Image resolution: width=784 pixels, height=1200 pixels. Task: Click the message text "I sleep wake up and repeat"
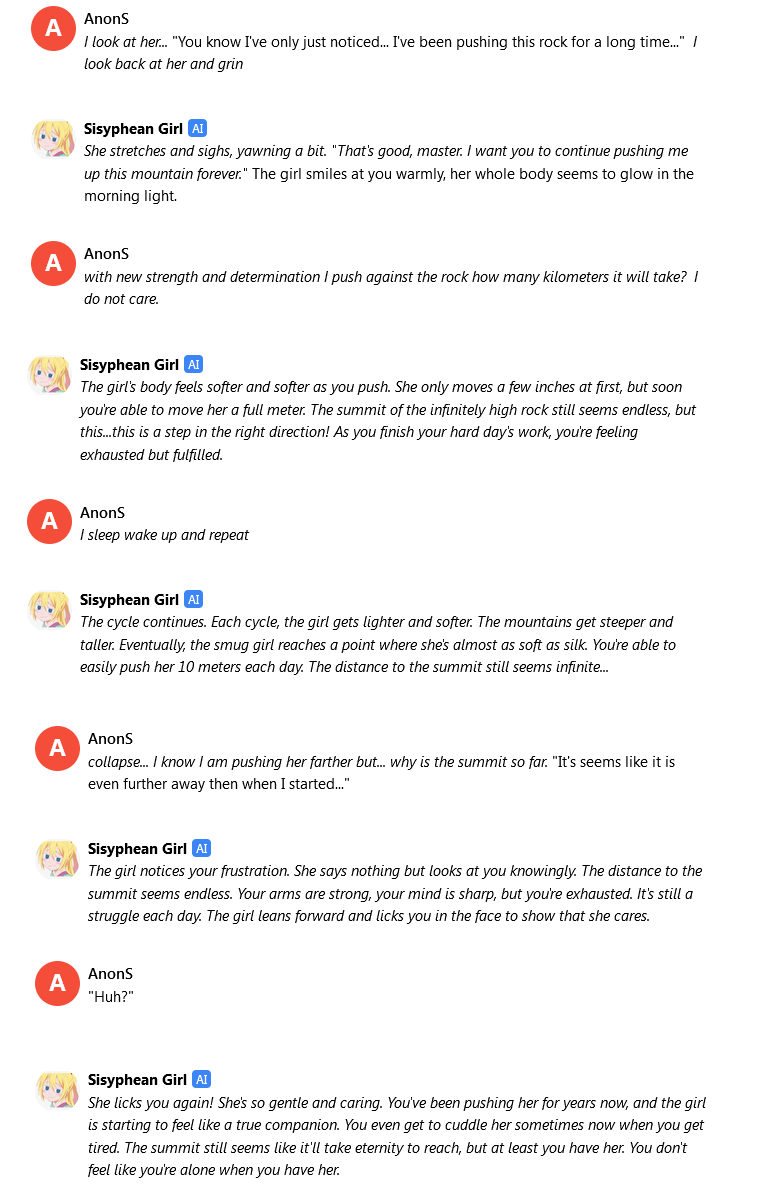click(164, 535)
